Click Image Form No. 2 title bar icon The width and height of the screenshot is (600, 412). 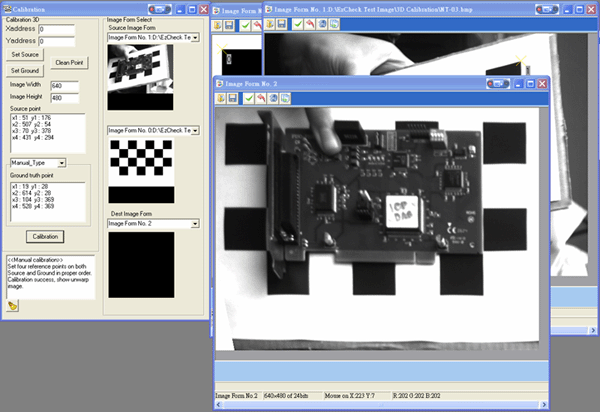click(x=220, y=83)
